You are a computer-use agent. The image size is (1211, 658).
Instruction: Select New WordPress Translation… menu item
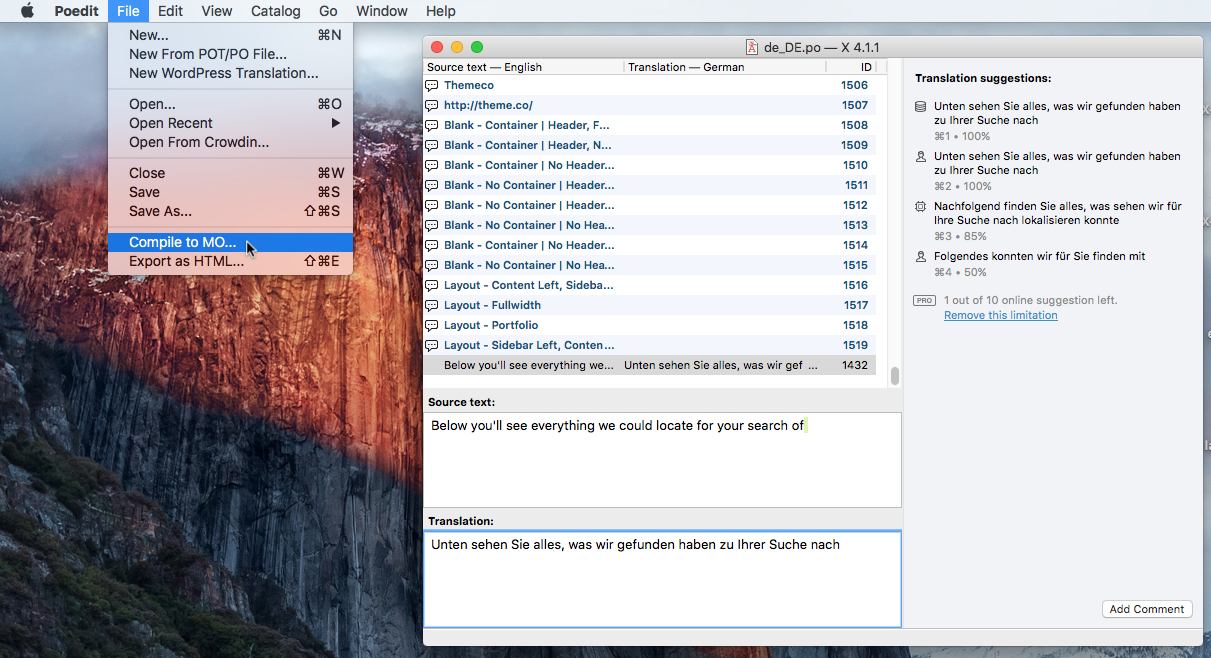(230, 73)
